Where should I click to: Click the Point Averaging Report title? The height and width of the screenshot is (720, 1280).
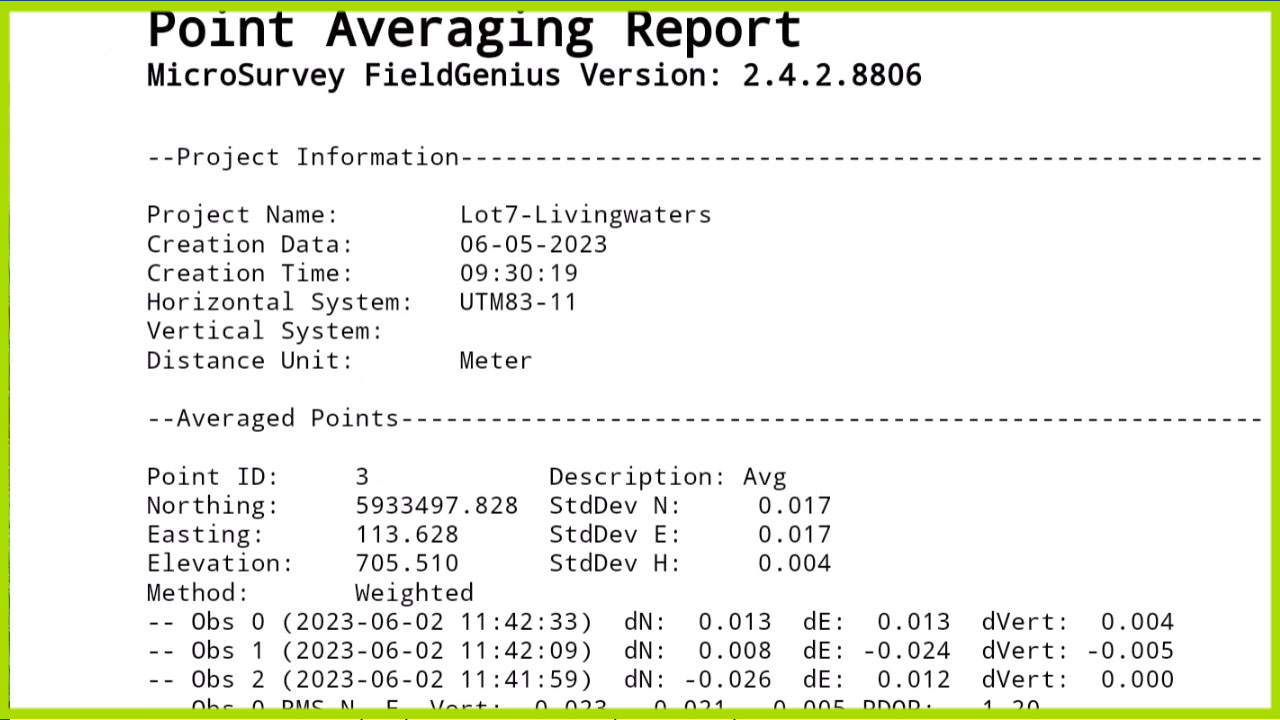click(x=473, y=30)
